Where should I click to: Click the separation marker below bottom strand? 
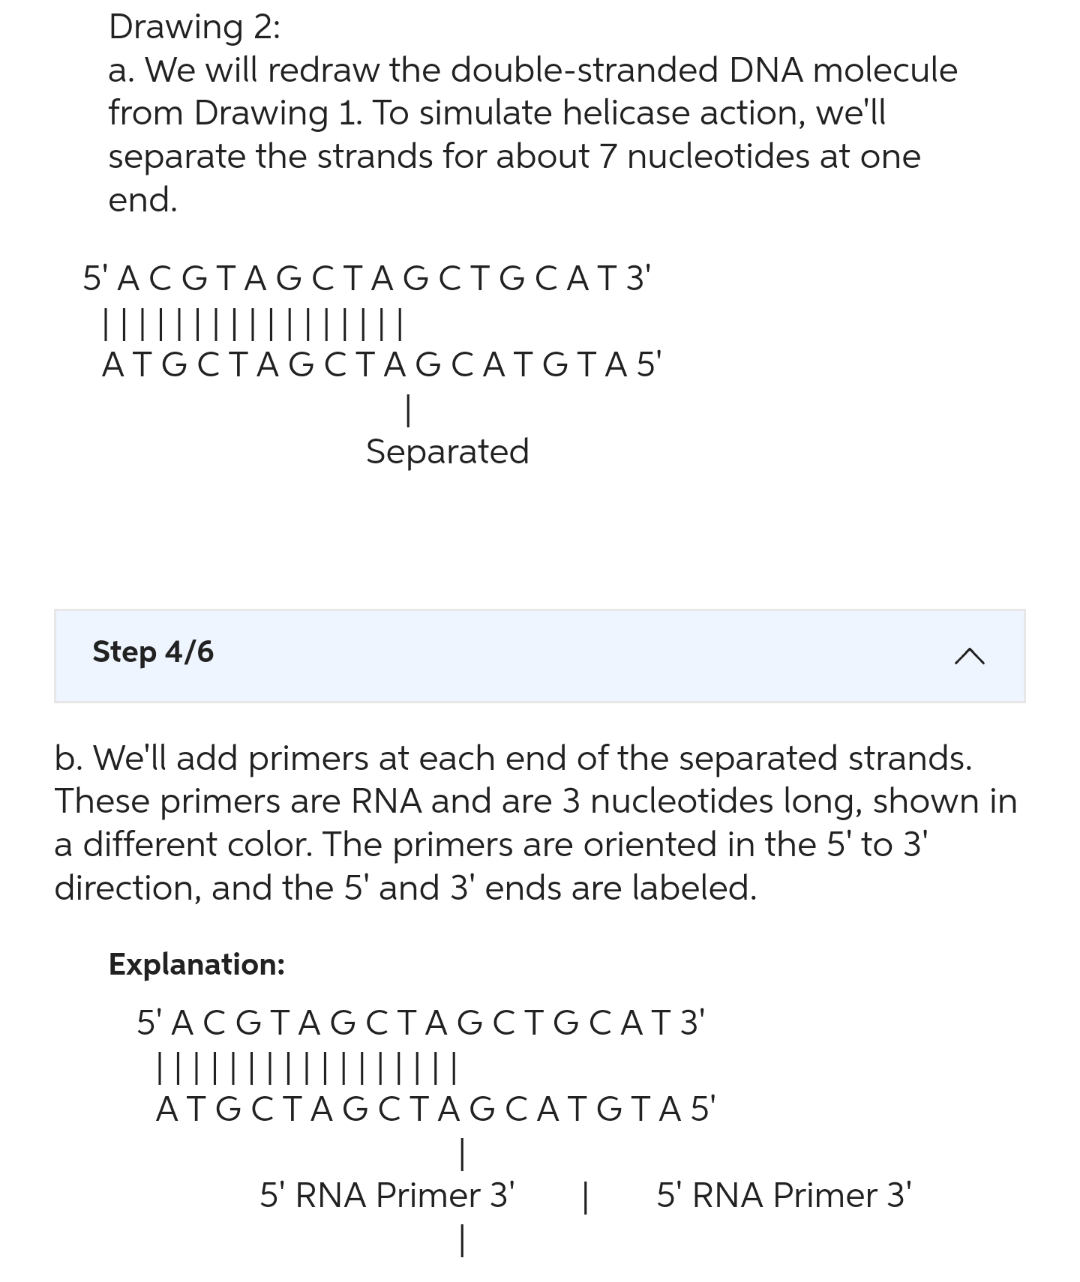[x=408, y=408]
